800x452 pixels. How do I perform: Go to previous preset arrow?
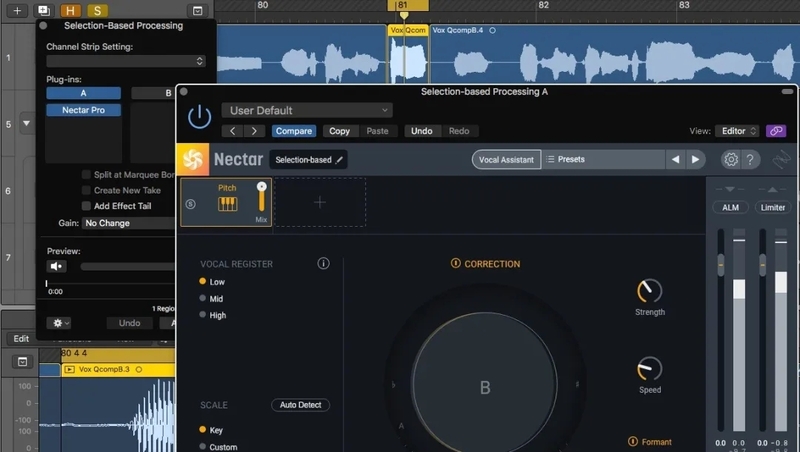click(x=233, y=131)
